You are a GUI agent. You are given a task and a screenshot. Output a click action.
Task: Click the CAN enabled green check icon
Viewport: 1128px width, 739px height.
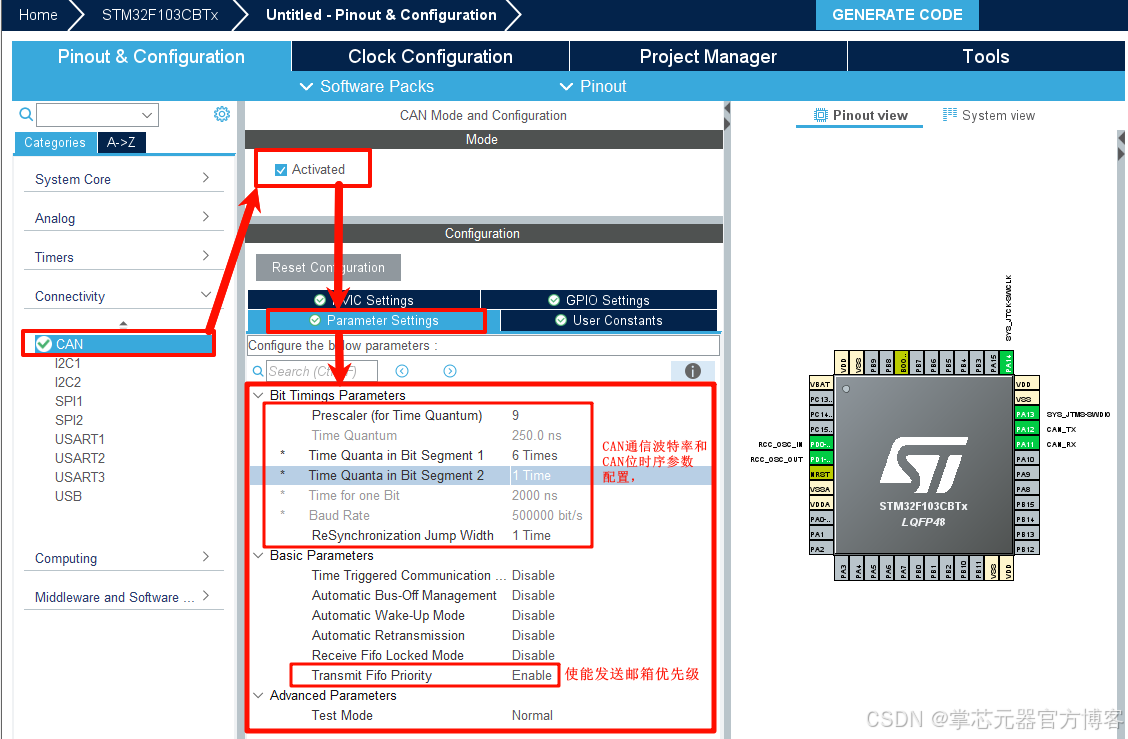(44, 344)
